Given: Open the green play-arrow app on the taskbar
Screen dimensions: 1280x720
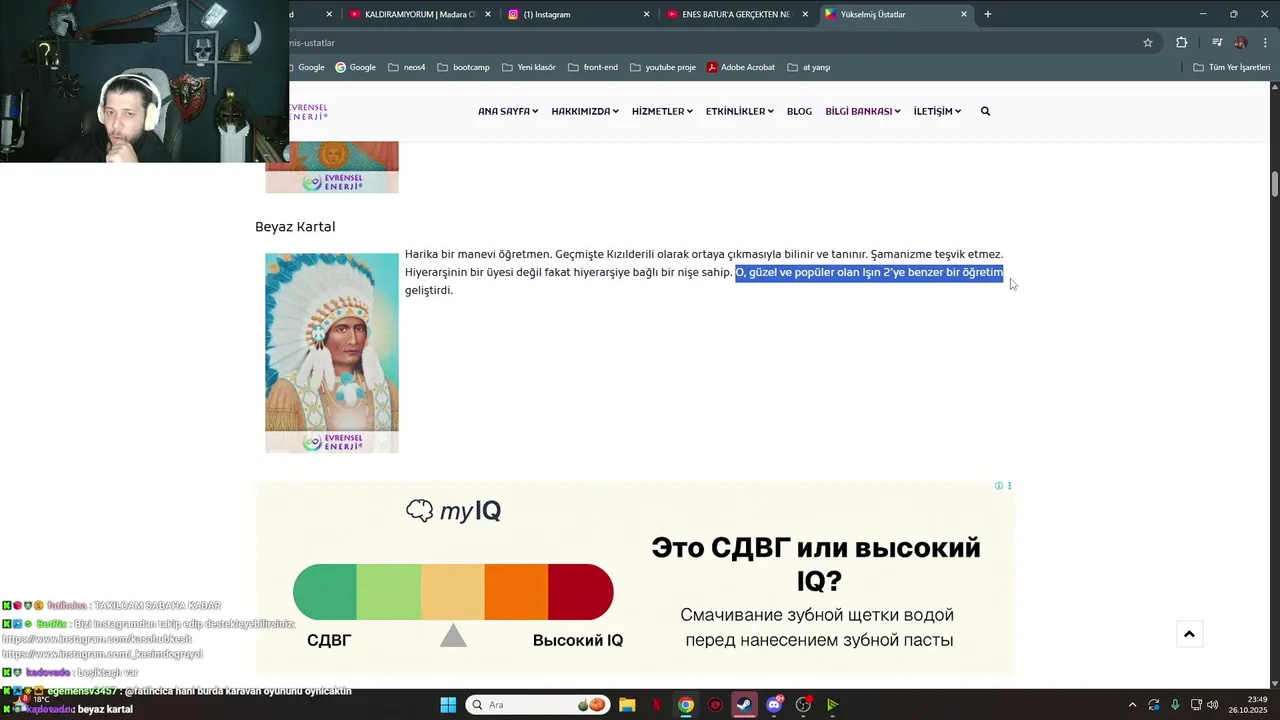Looking at the screenshot, I should click(832, 705).
